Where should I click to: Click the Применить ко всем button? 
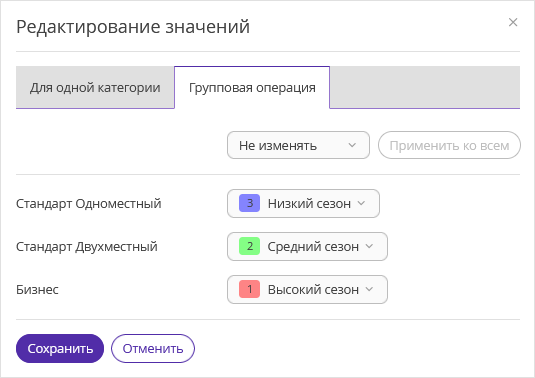pyautogui.click(x=449, y=145)
